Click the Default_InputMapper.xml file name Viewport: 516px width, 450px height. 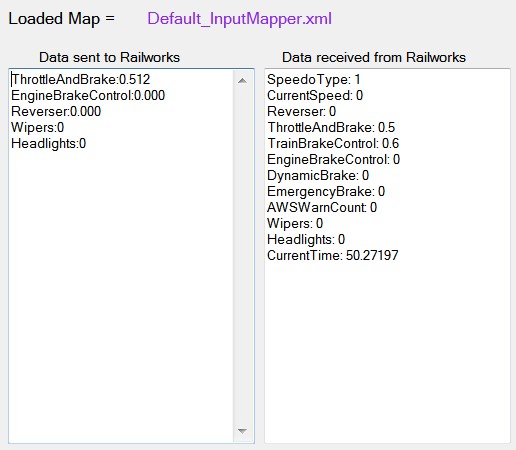(240, 19)
